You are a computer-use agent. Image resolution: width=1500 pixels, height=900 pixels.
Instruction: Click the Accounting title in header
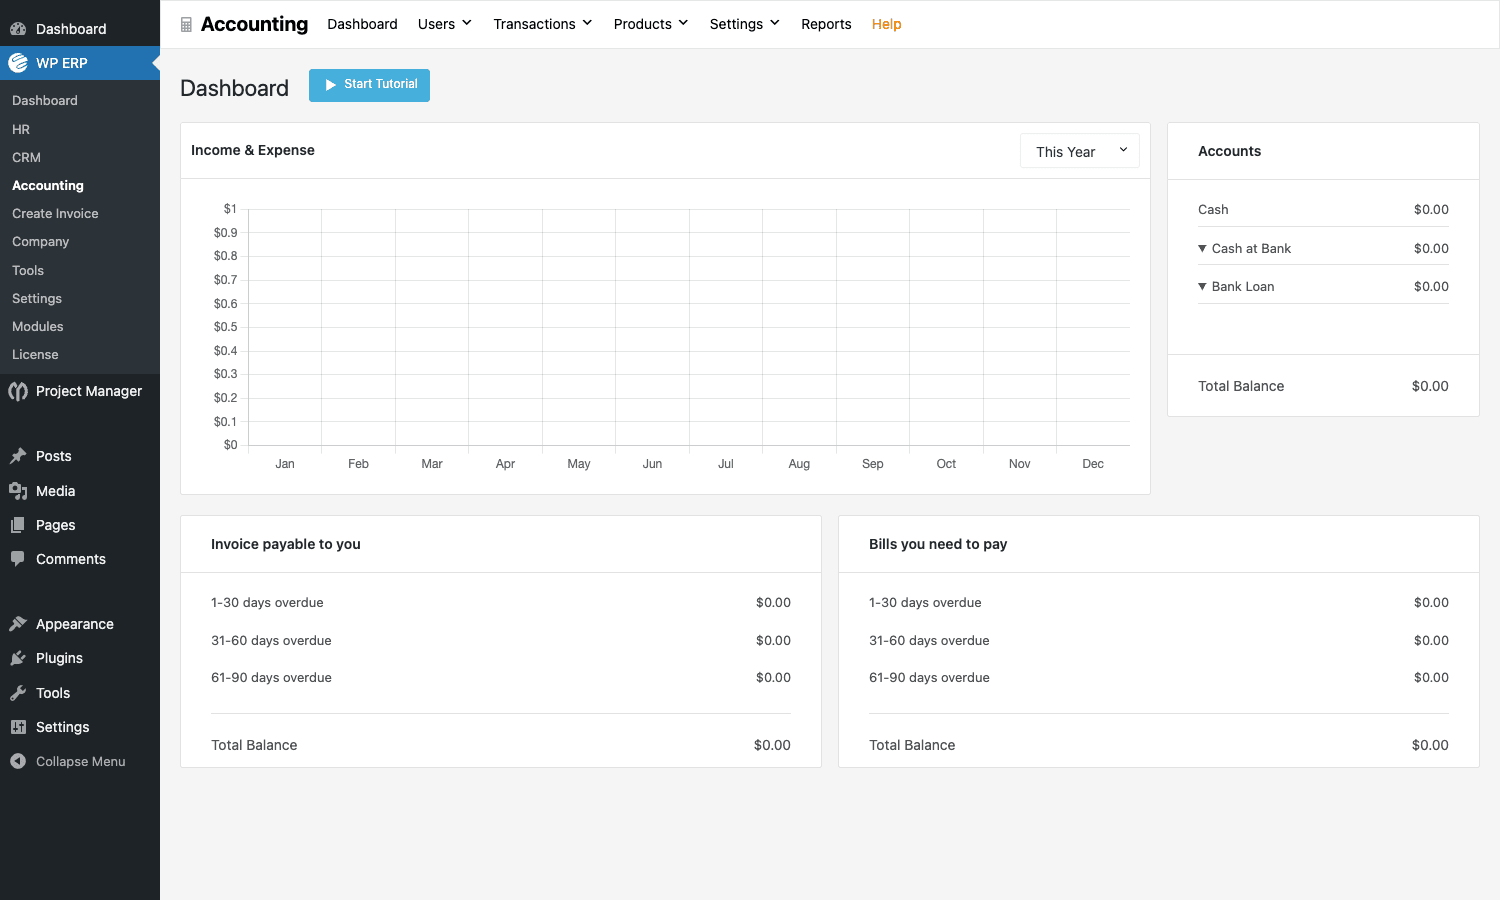coord(254,24)
